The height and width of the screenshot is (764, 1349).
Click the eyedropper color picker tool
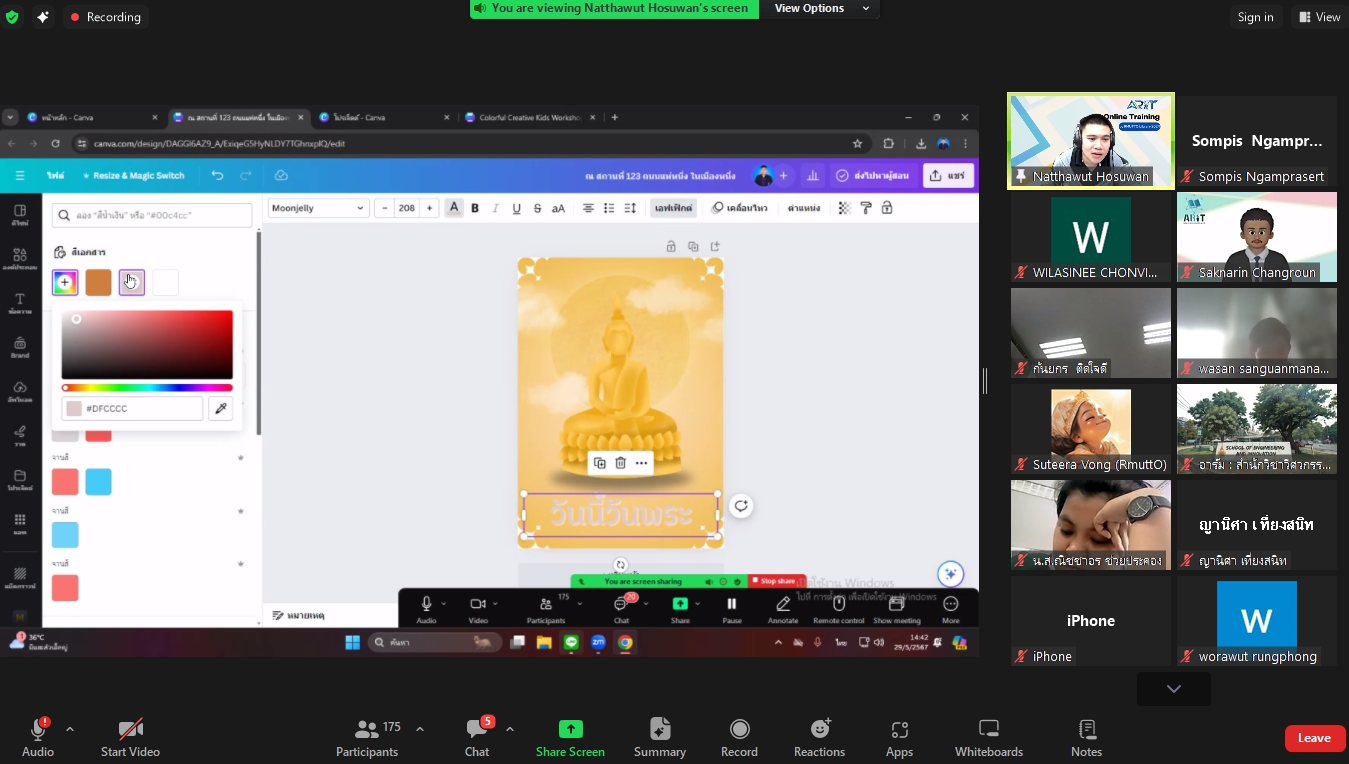click(x=221, y=408)
